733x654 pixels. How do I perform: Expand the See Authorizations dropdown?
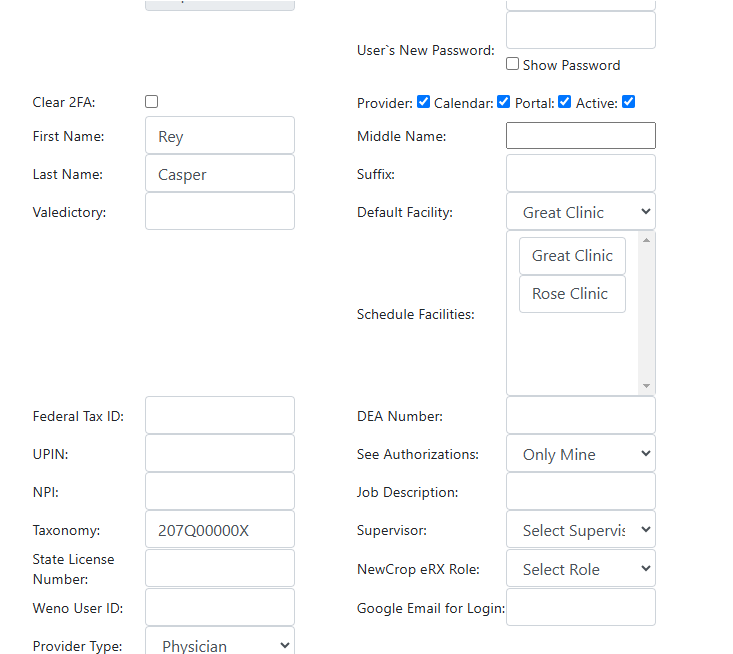tap(581, 453)
